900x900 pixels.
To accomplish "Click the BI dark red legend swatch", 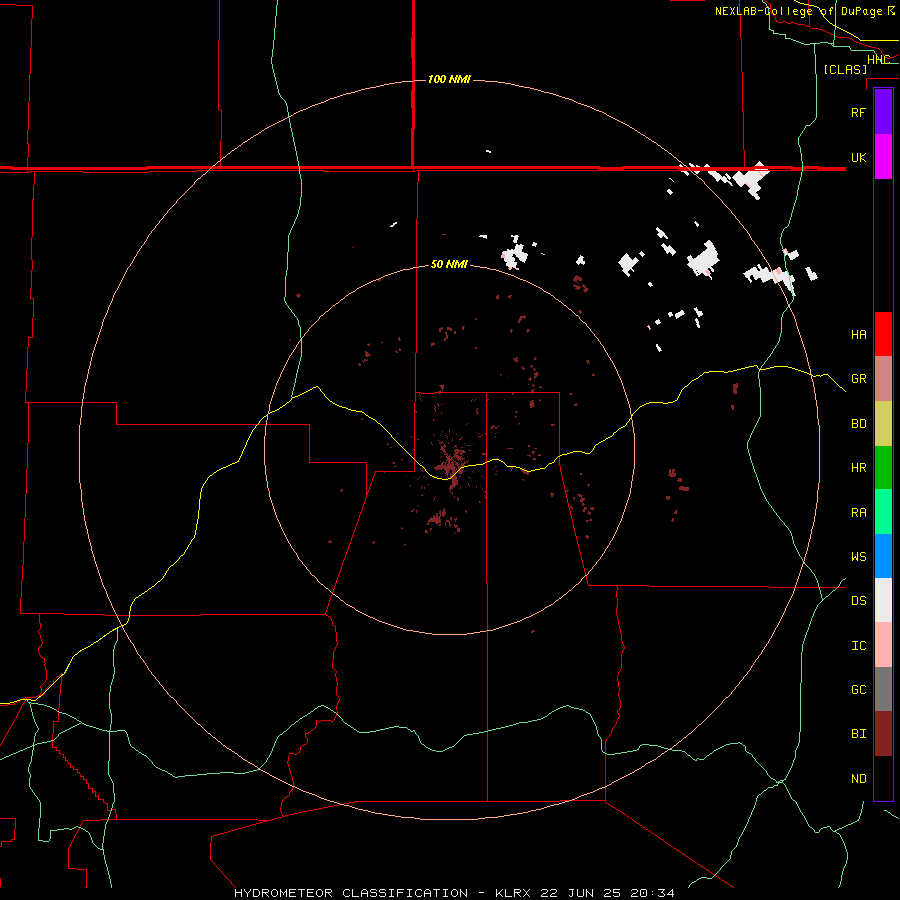I will [x=883, y=734].
